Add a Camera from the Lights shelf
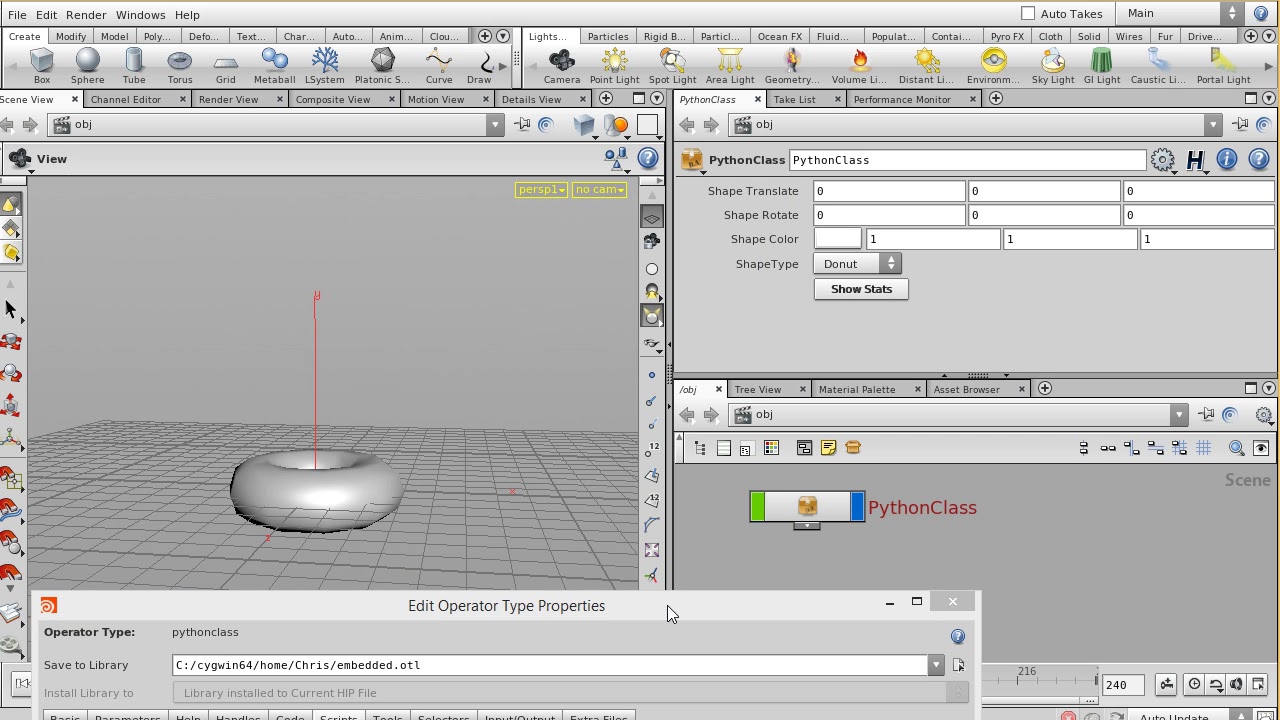The width and height of the screenshot is (1280, 720). tap(562, 66)
